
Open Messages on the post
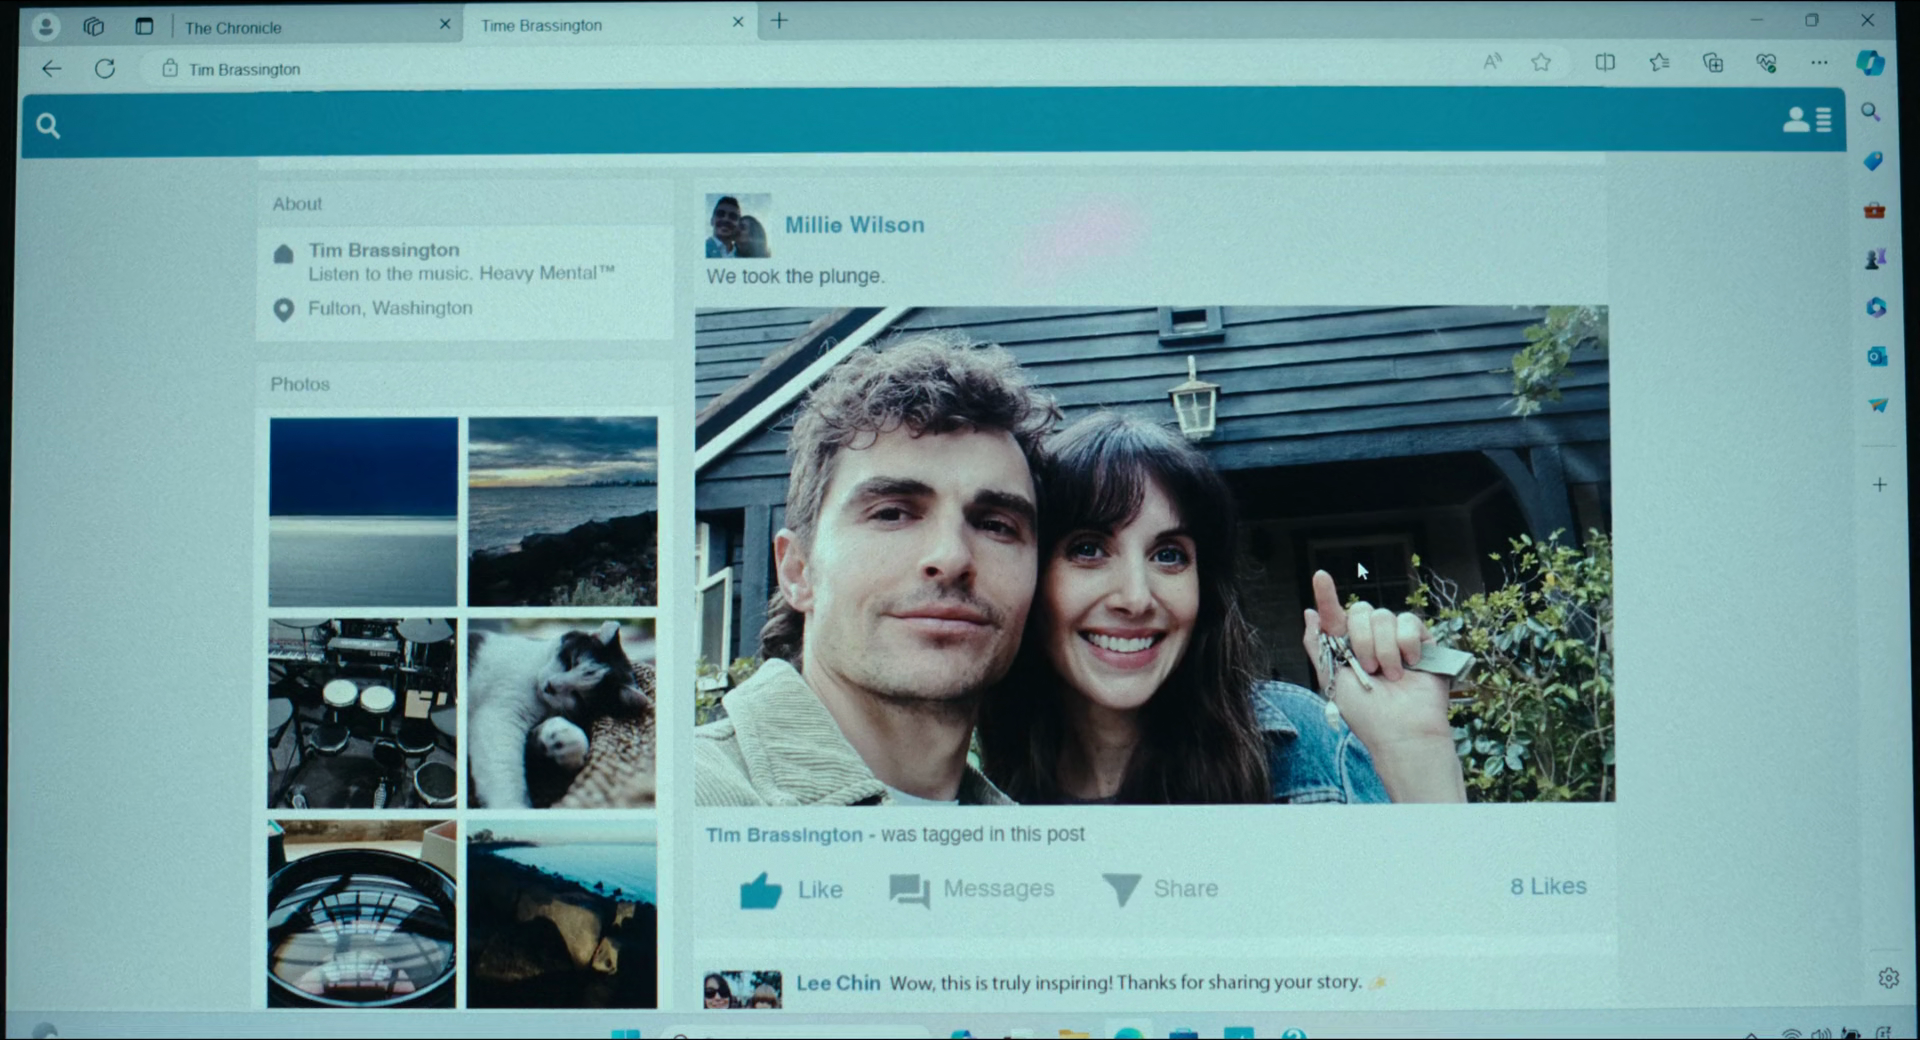tap(972, 889)
